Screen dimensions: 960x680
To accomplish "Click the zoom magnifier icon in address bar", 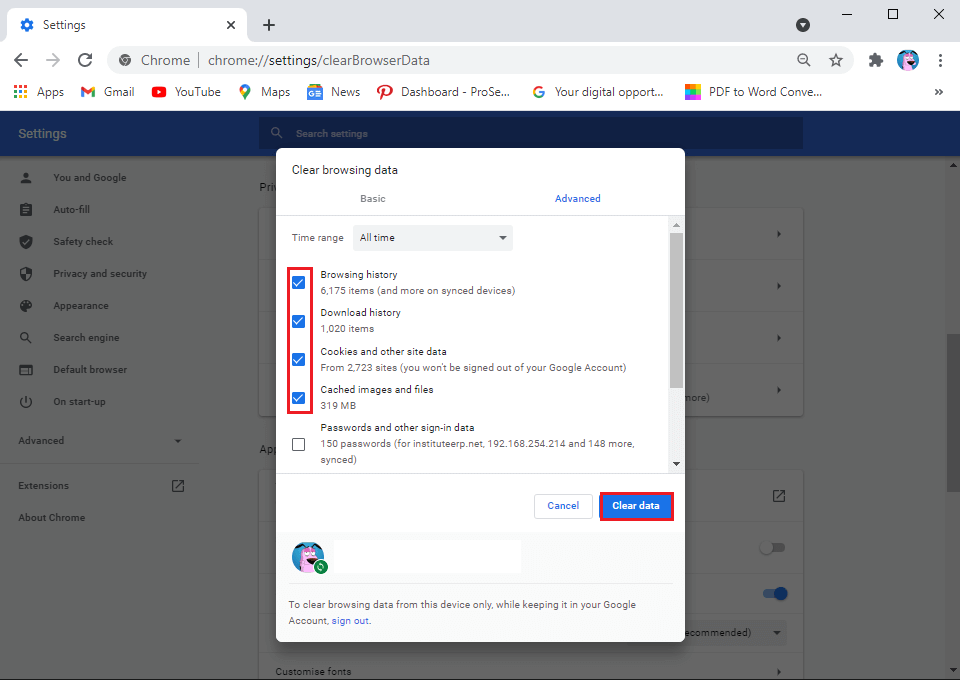I will [x=804, y=60].
